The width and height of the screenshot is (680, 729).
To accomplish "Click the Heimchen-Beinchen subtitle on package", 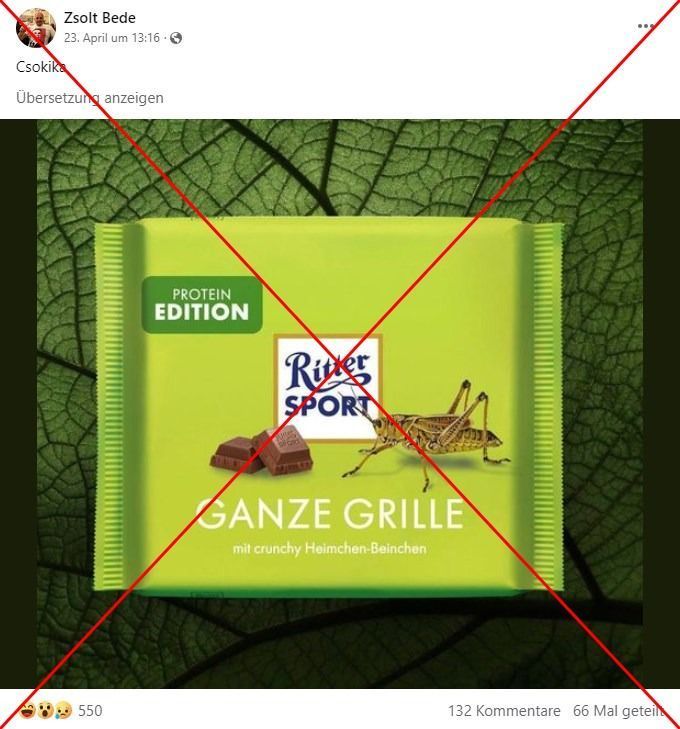I will [329, 549].
